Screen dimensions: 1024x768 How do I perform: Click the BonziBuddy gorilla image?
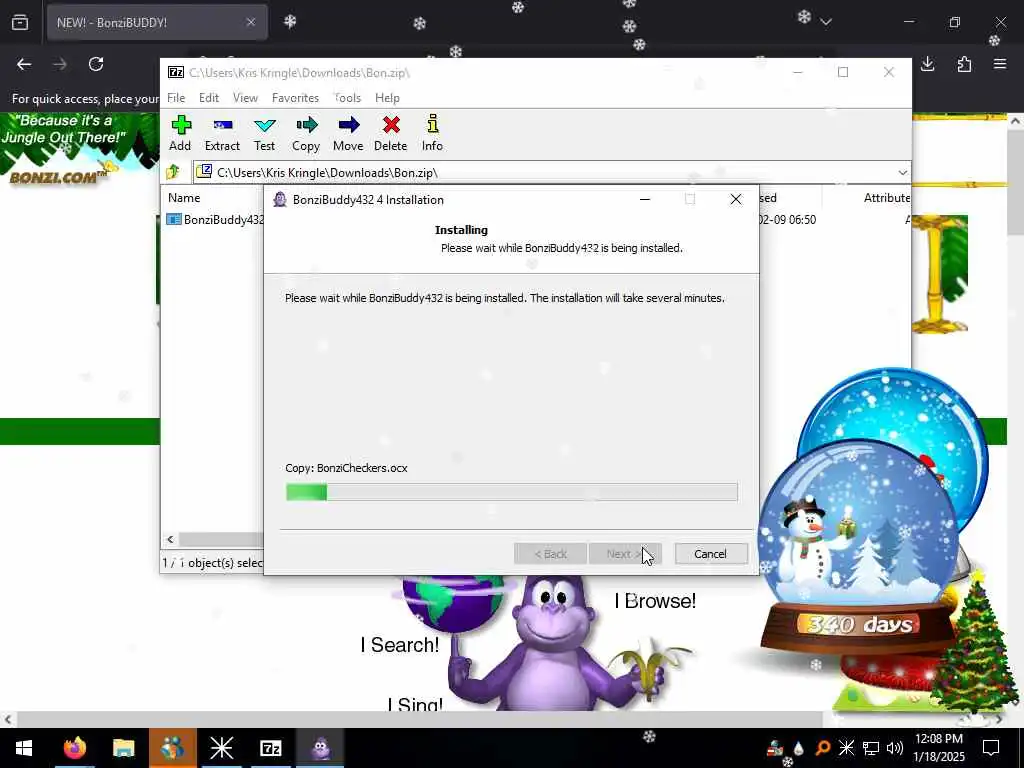(x=554, y=643)
